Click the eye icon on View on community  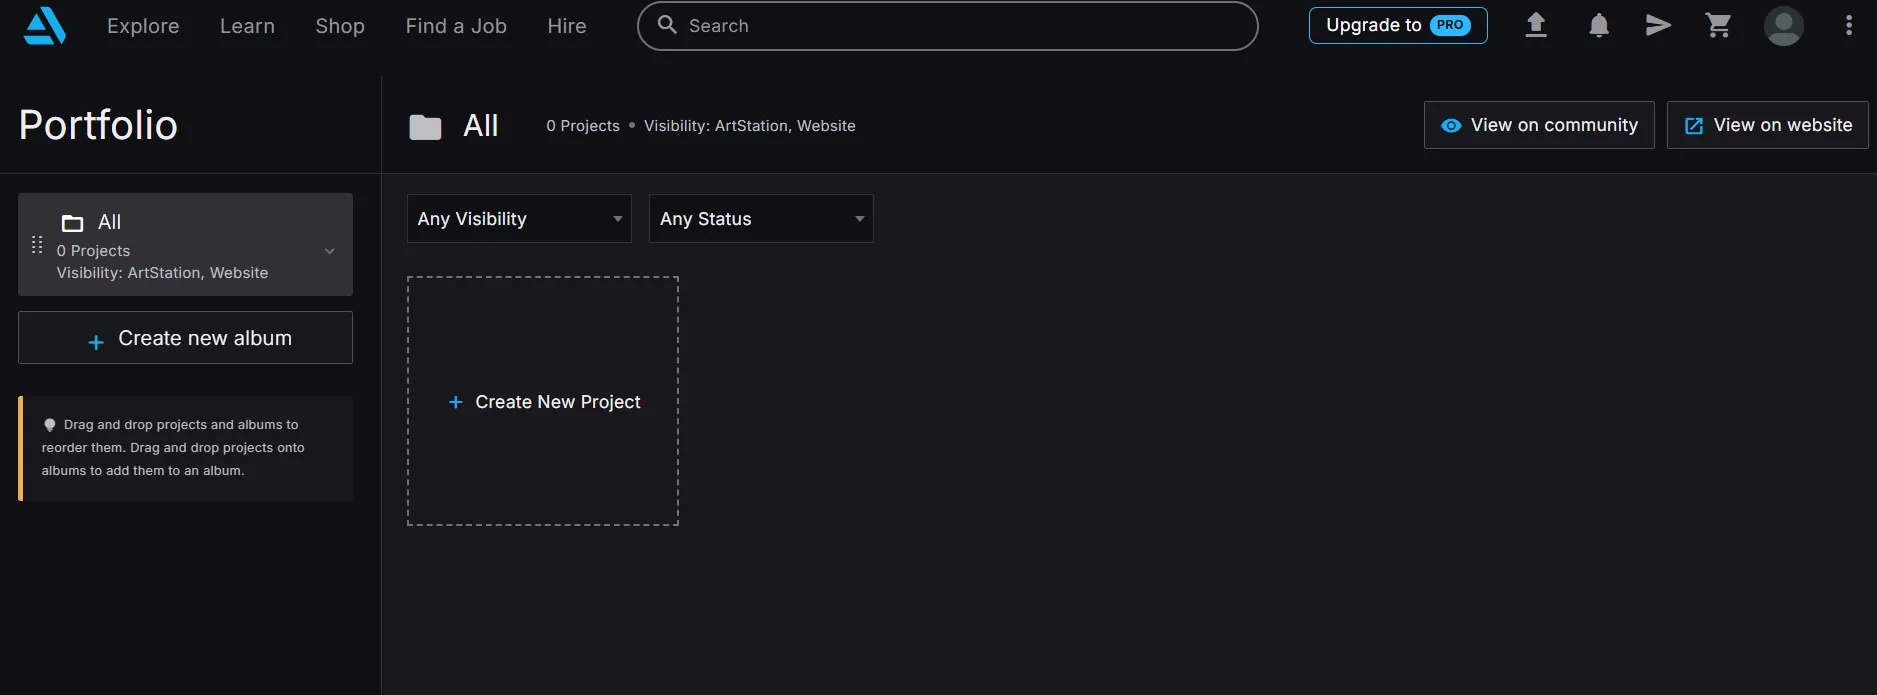pos(1451,126)
